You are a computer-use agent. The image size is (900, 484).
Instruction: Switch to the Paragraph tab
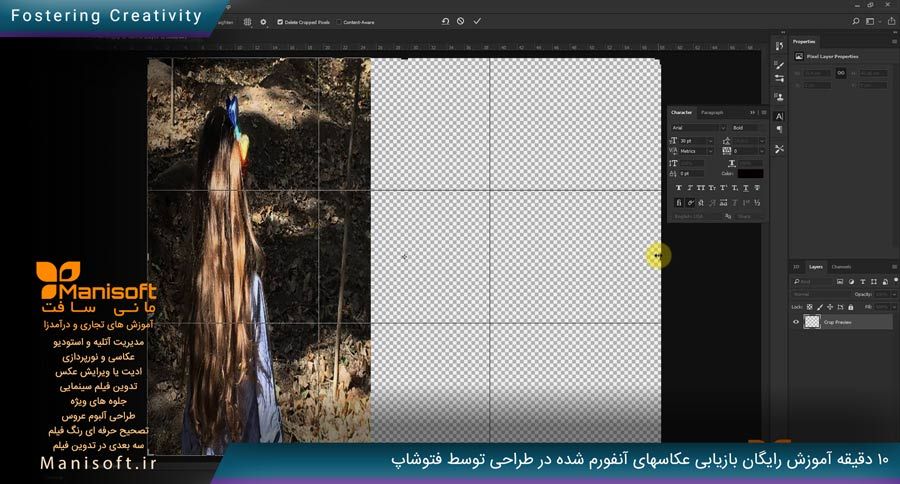pyautogui.click(x=712, y=113)
